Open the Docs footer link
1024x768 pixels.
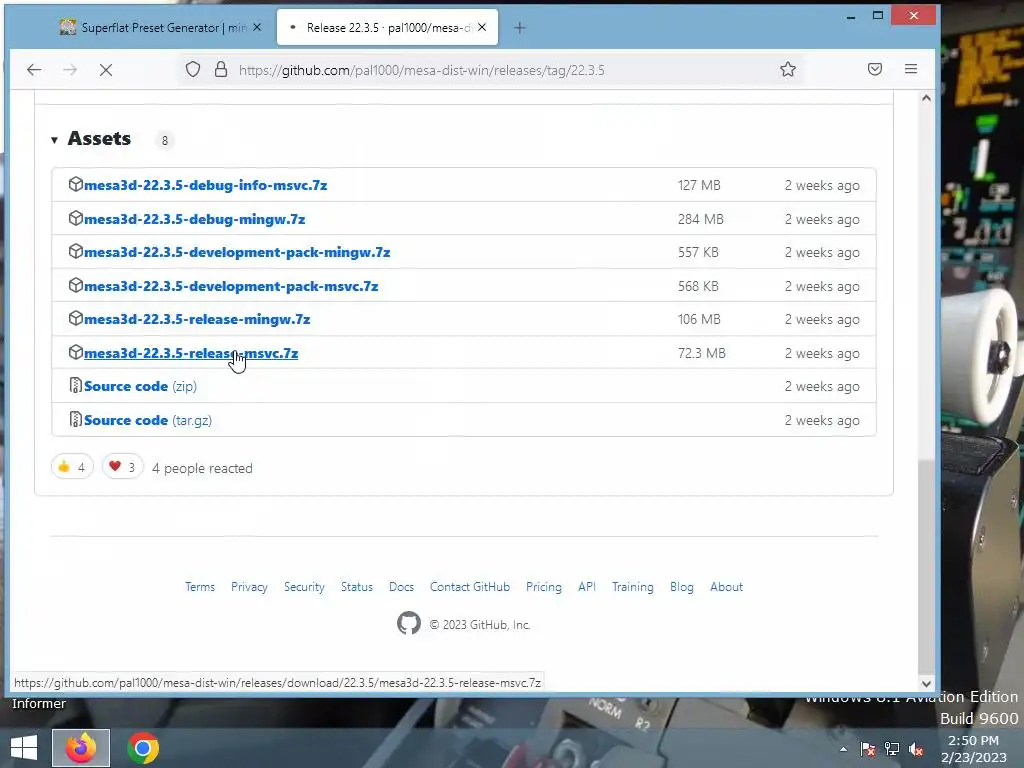402,586
